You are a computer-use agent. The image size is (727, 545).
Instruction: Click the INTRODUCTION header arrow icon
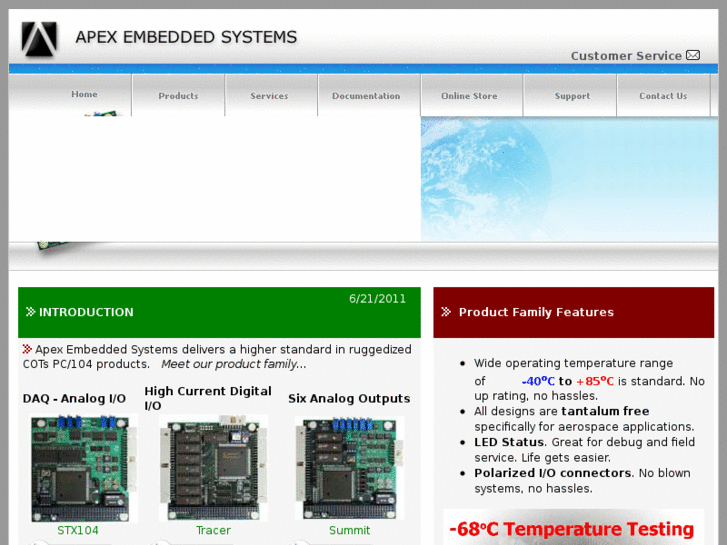coord(31,312)
